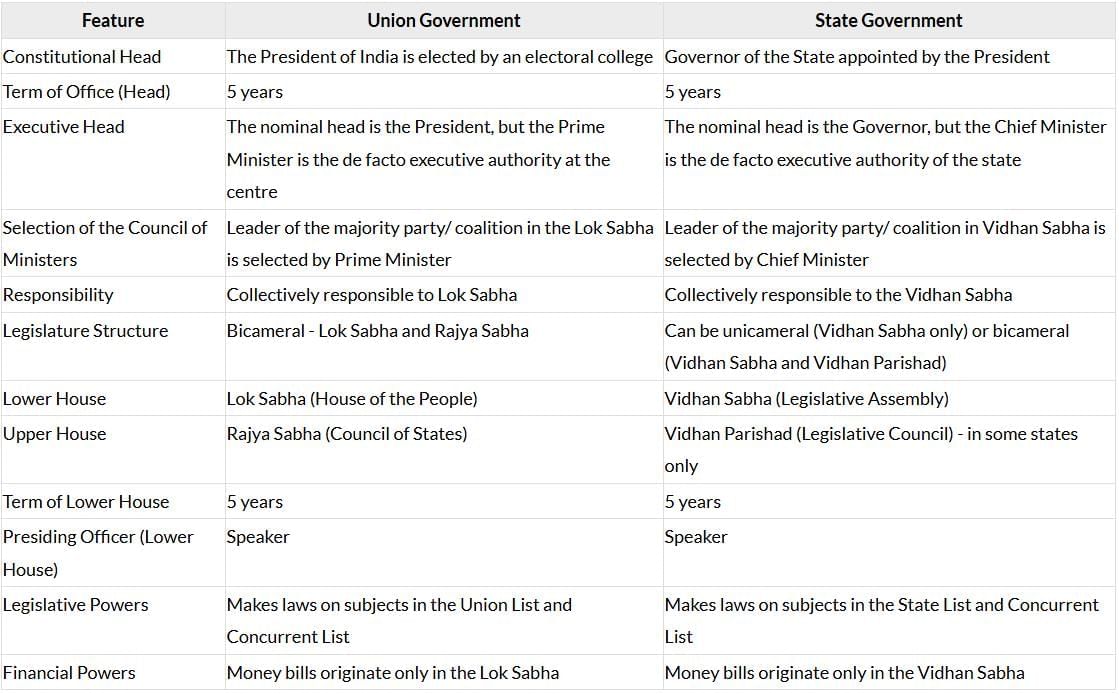Select the "Constitutional Head" row label
The width and height of the screenshot is (1119, 694).
pyautogui.click(x=82, y=57)
